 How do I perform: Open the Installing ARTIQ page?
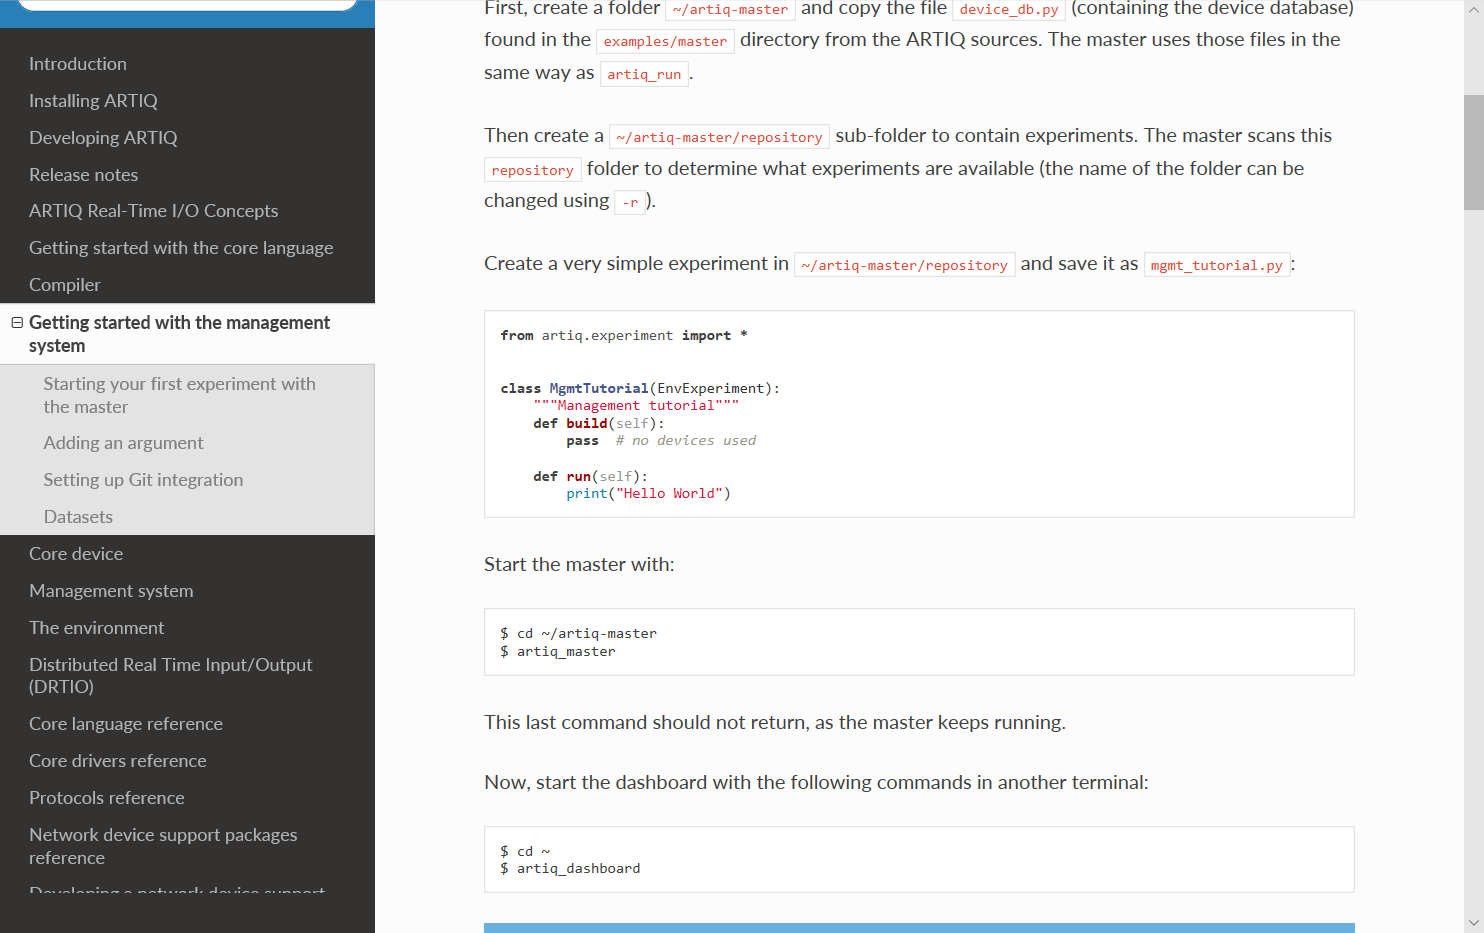pyautogui.click(x=93, y=100)
